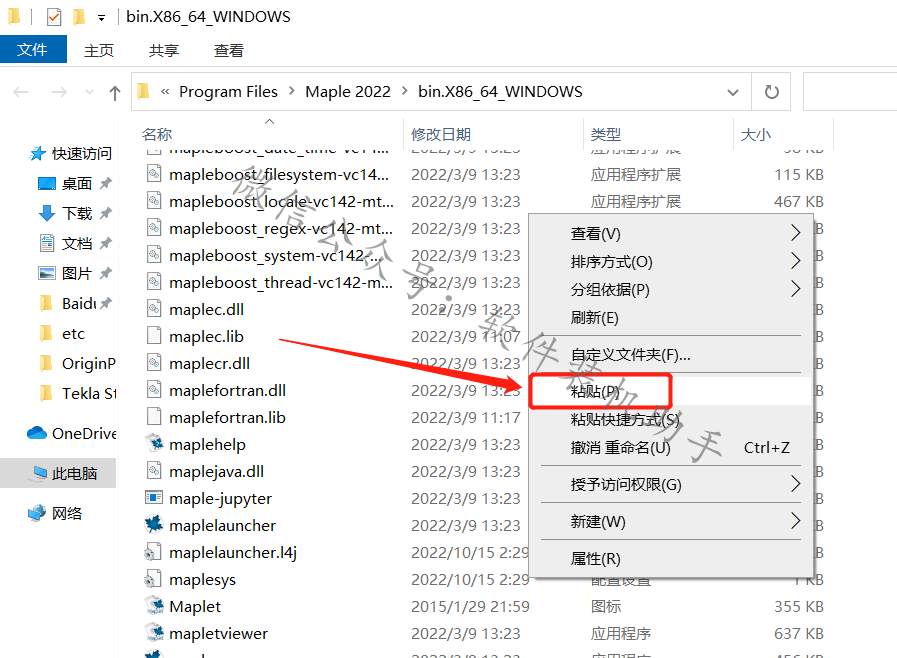Show hidden breadcrumb path with double chevron

(x=165, y=92)
